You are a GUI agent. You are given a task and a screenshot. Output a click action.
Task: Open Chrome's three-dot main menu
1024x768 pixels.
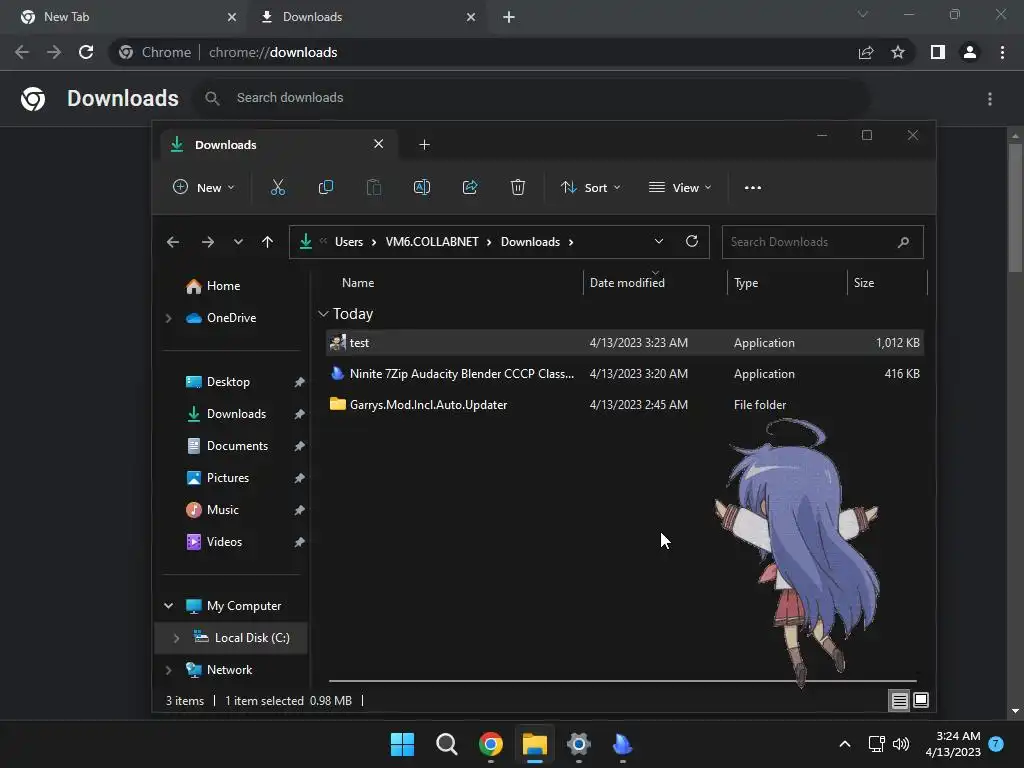(1002, 52)
